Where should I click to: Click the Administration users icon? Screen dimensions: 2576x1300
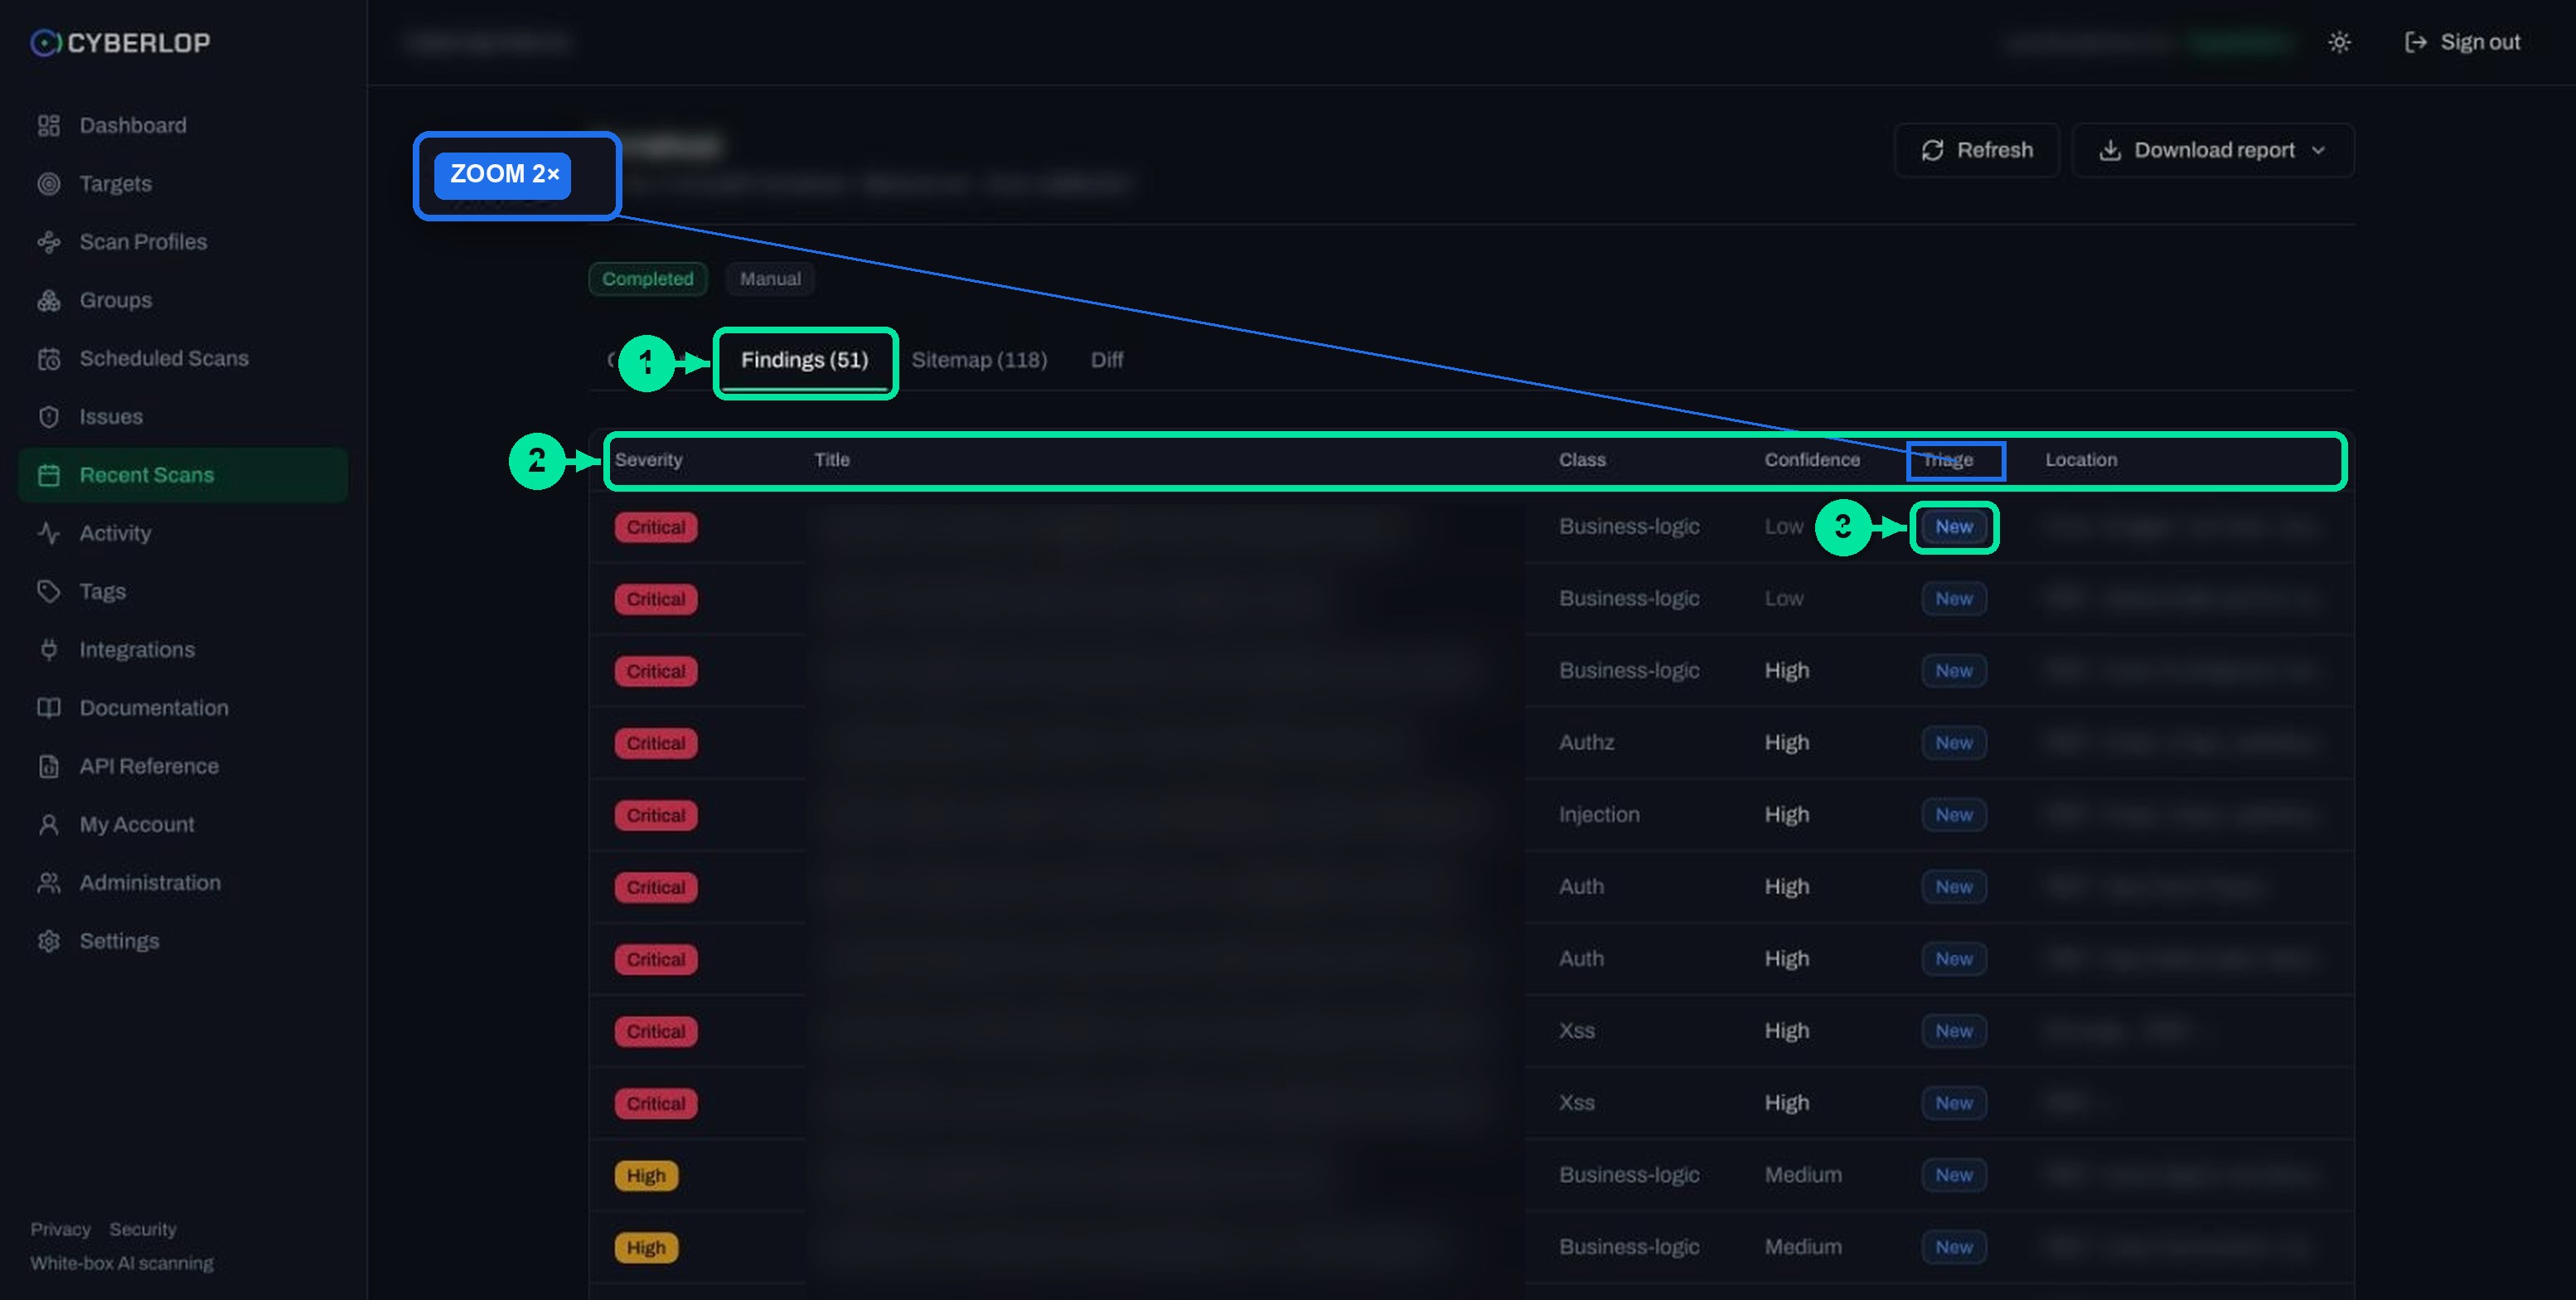[48, 882]
